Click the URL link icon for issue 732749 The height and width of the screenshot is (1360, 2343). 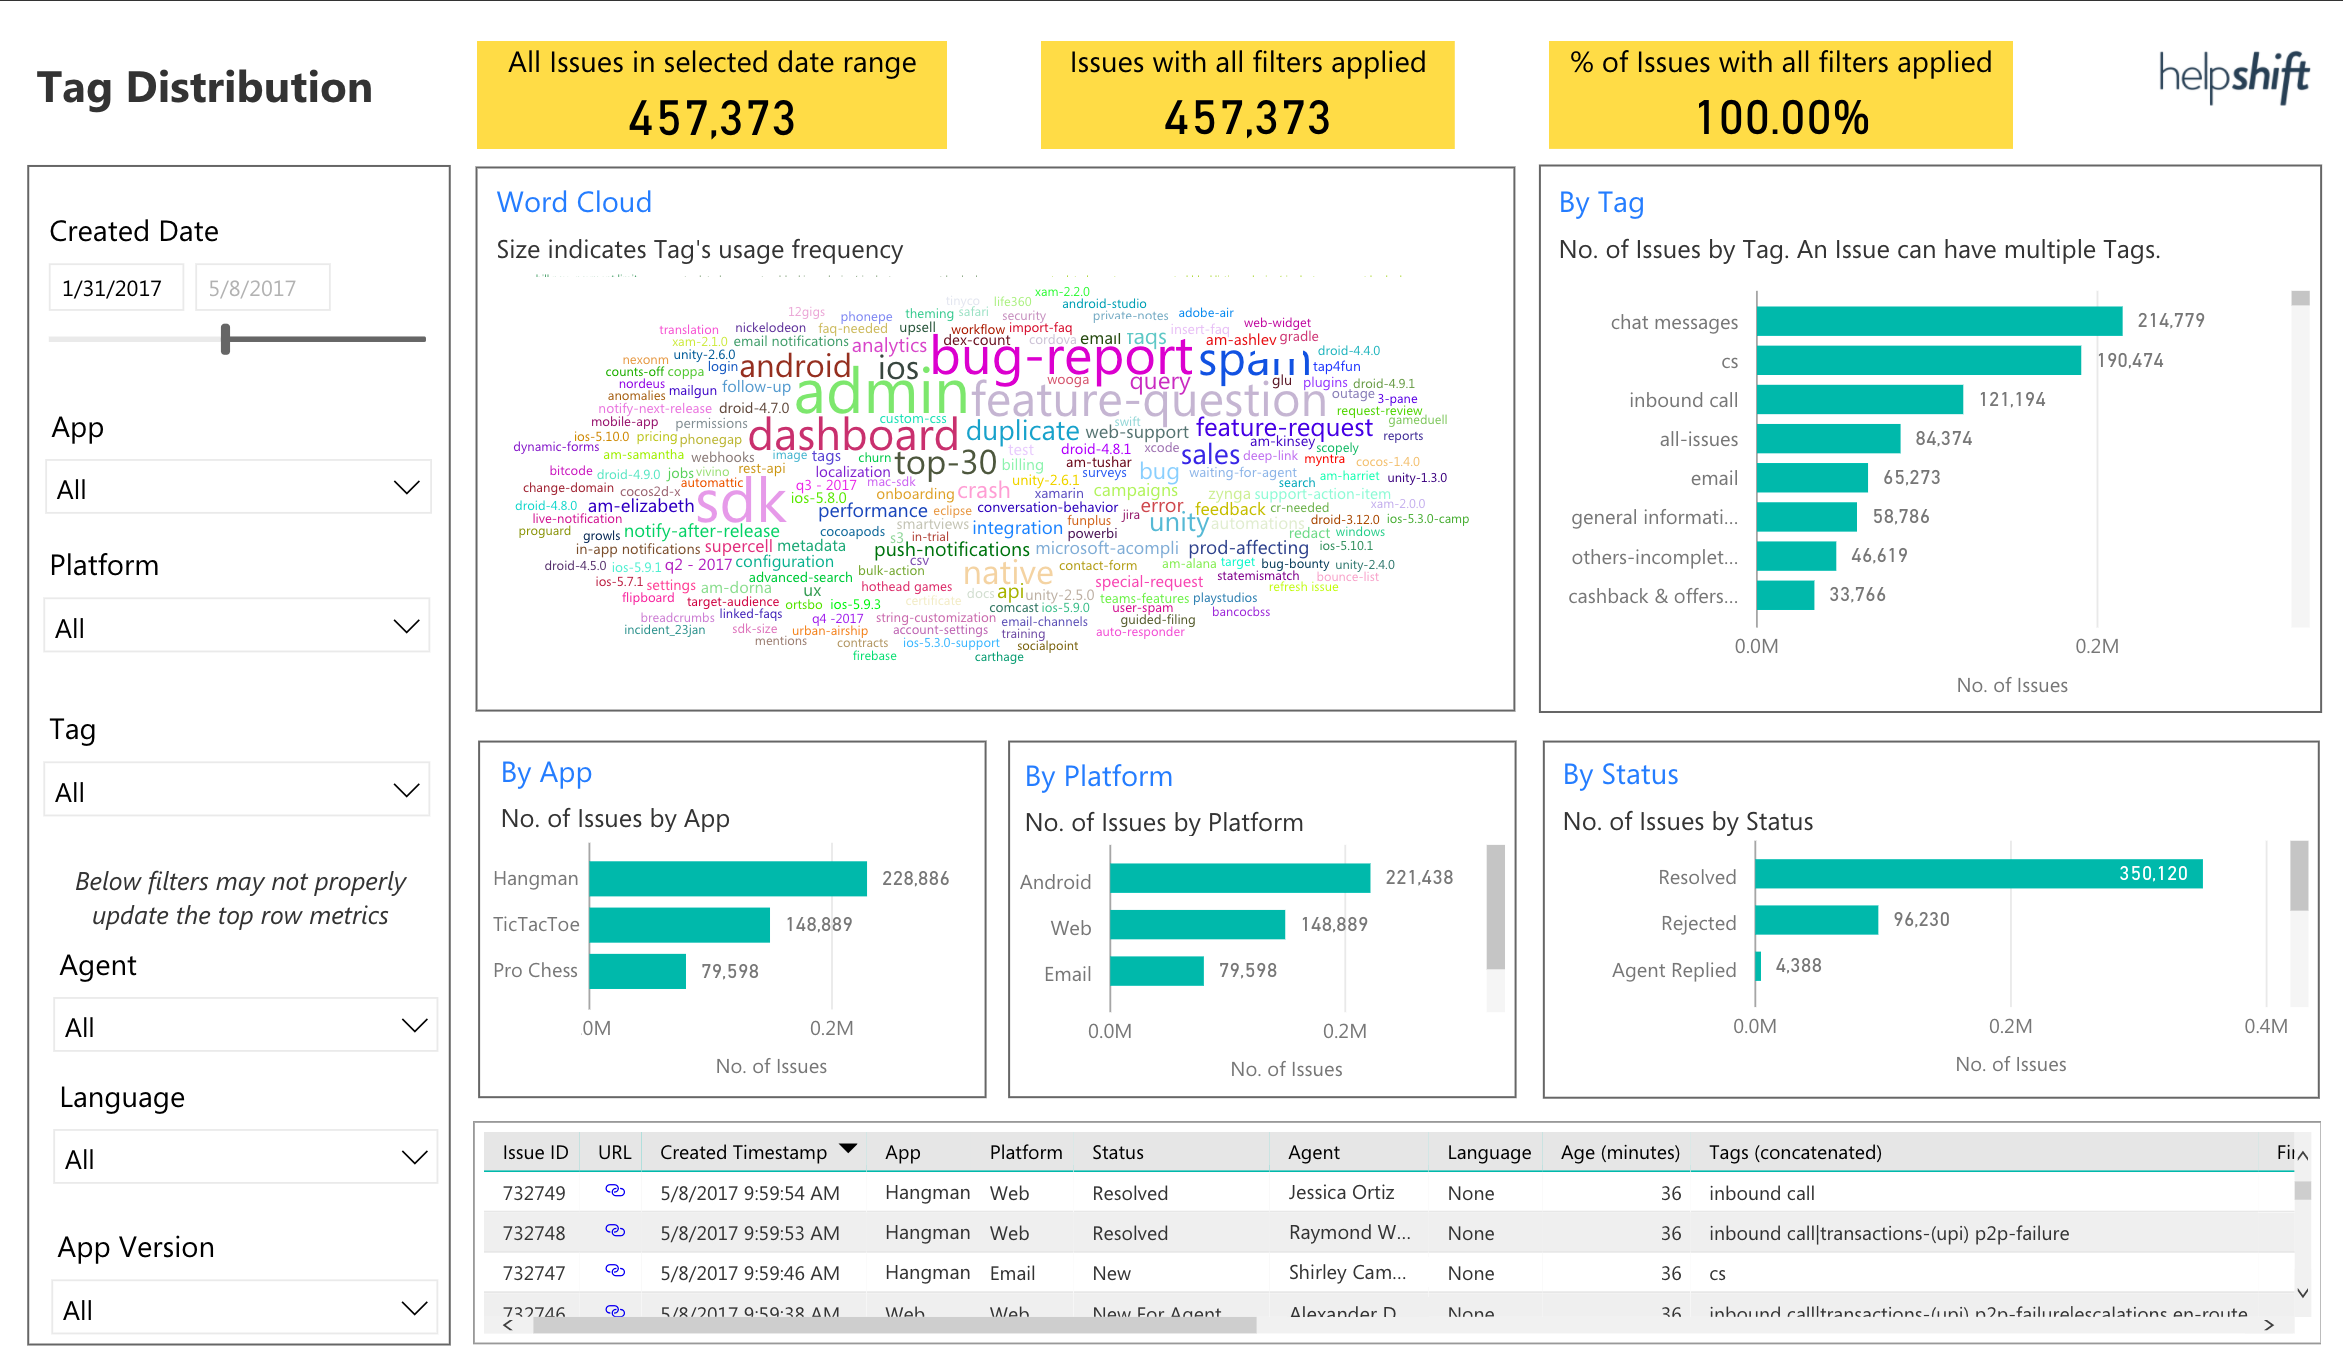coord(615,1192)
